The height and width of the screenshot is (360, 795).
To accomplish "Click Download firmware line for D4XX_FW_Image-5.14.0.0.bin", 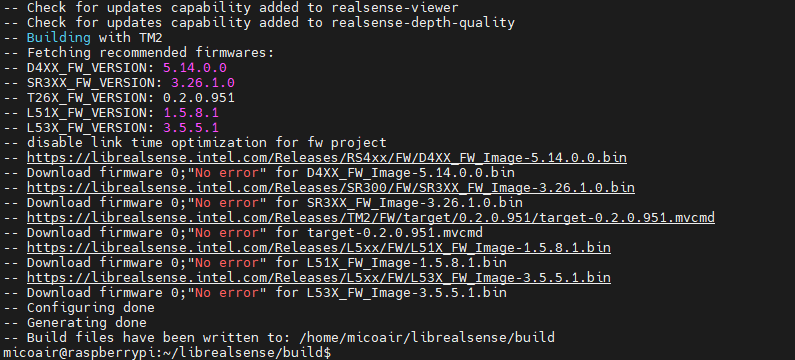I will pyautogui.click(x=259, y=172).
